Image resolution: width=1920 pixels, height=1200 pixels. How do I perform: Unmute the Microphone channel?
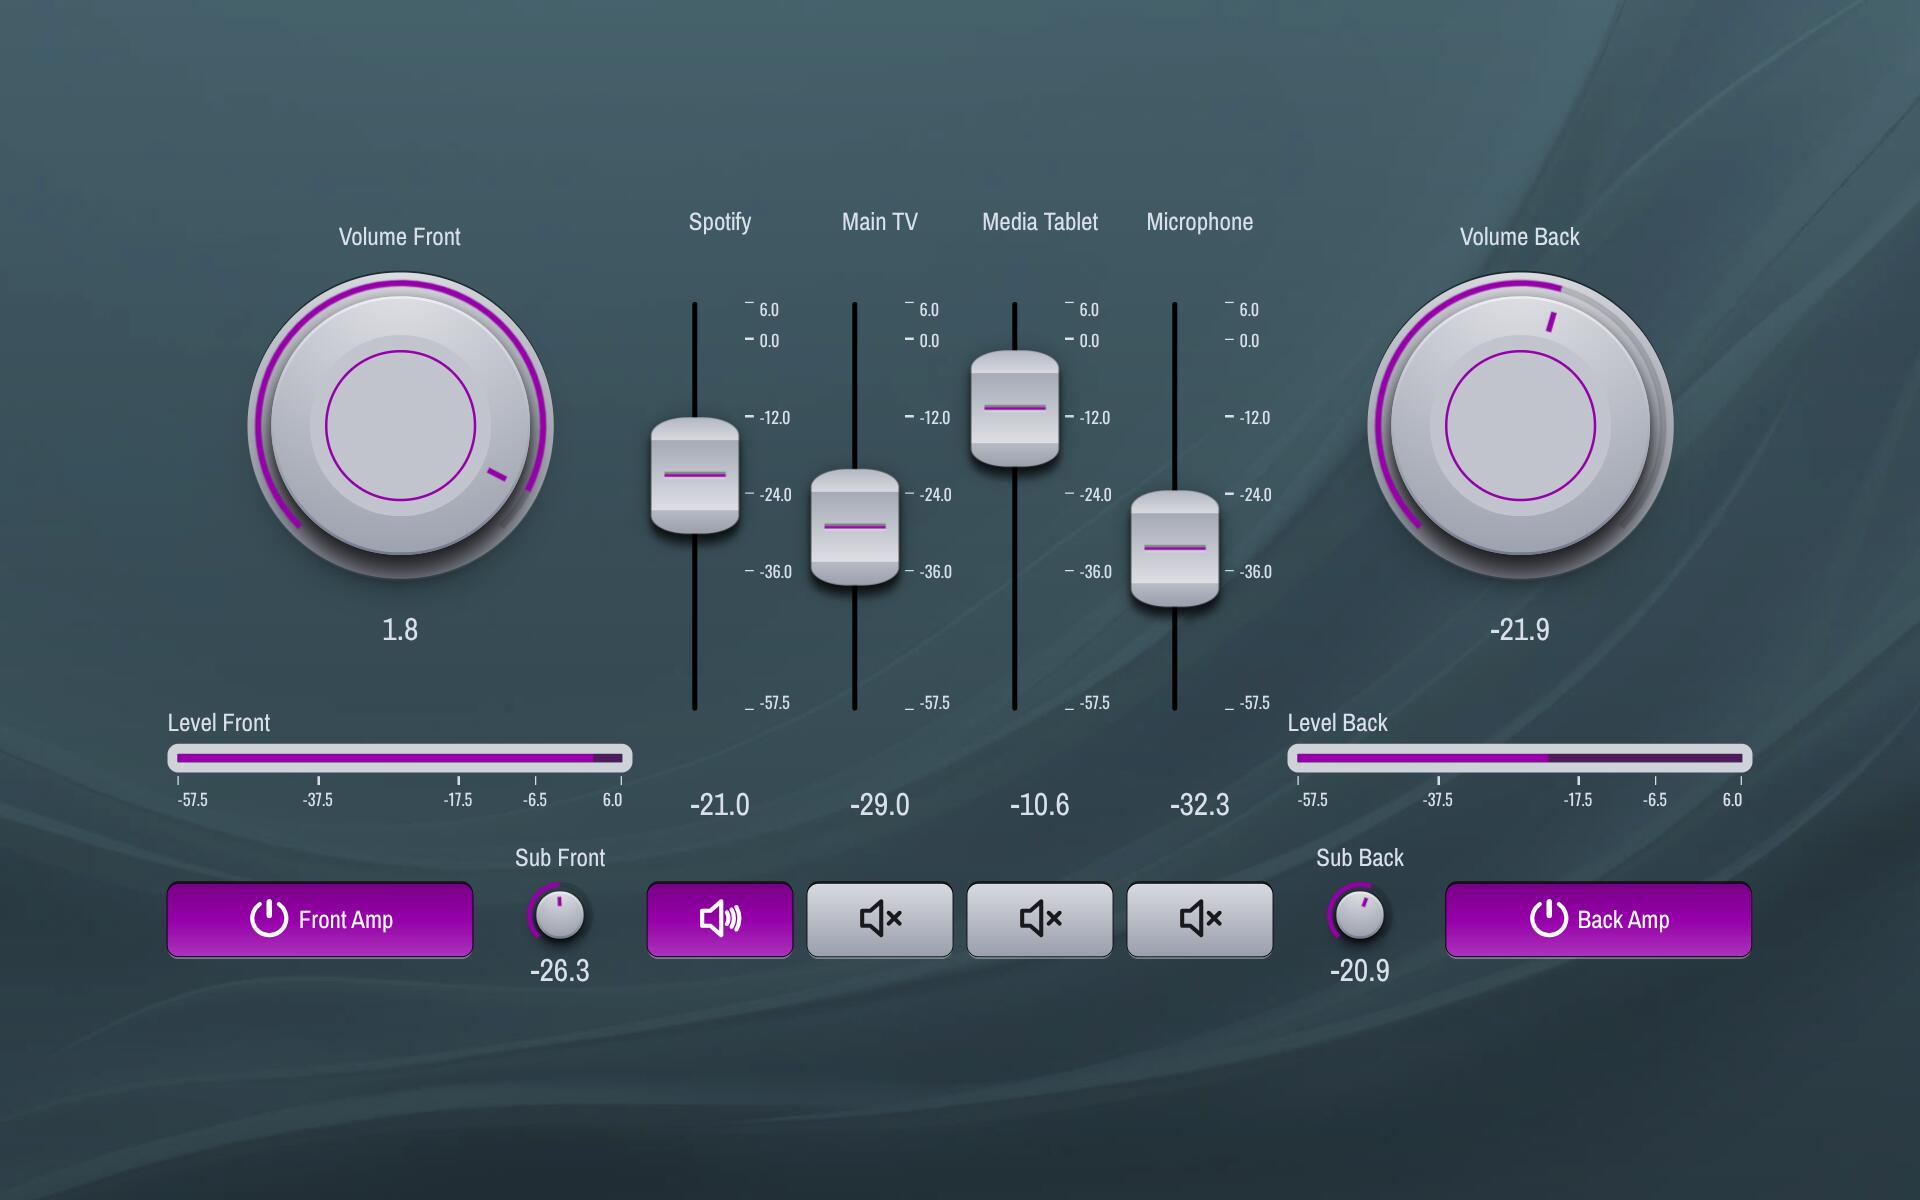pyautogui.click(x=1199, y=919)
